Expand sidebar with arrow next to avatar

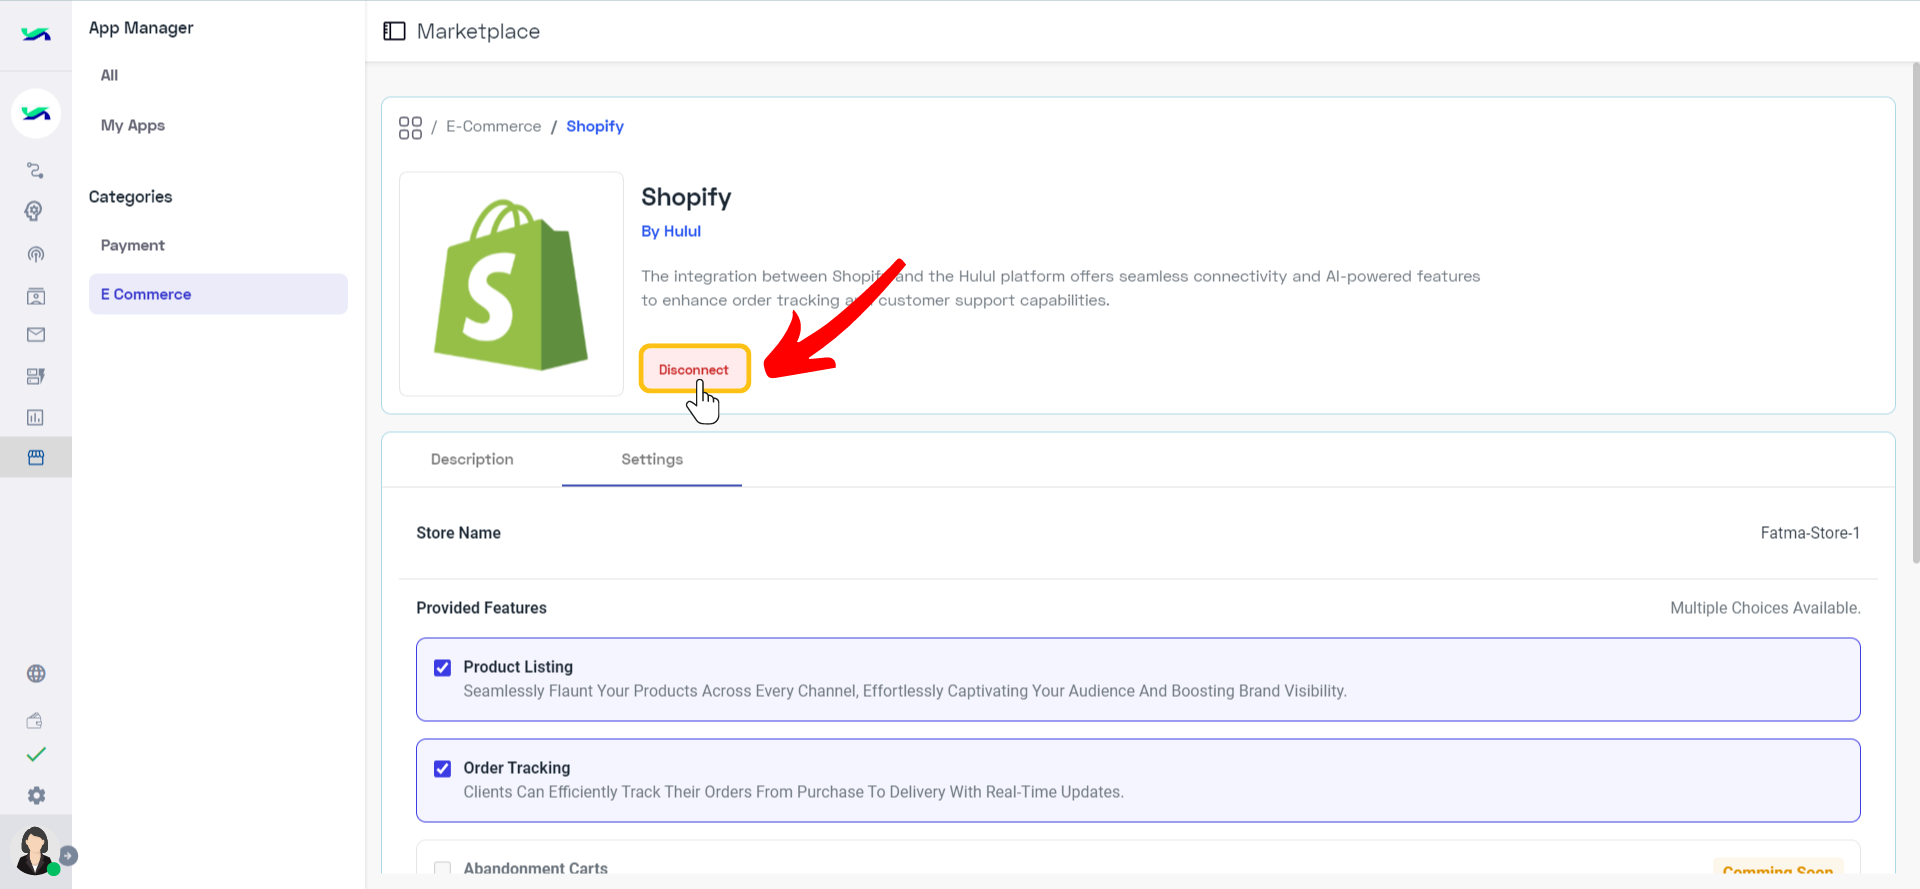click(69, 856)
